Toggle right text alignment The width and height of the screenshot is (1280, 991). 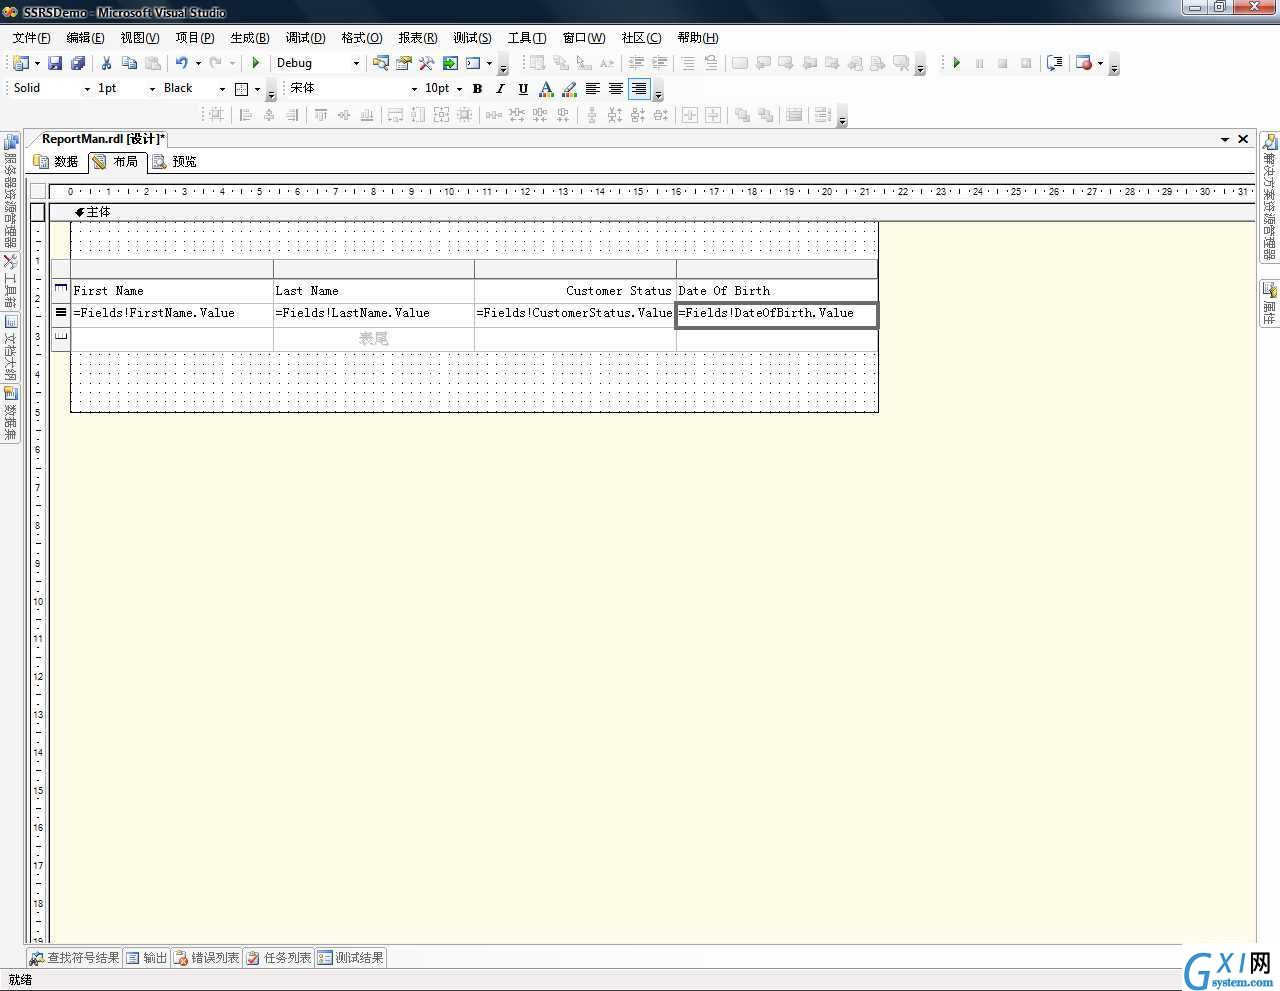pos(639,89)
